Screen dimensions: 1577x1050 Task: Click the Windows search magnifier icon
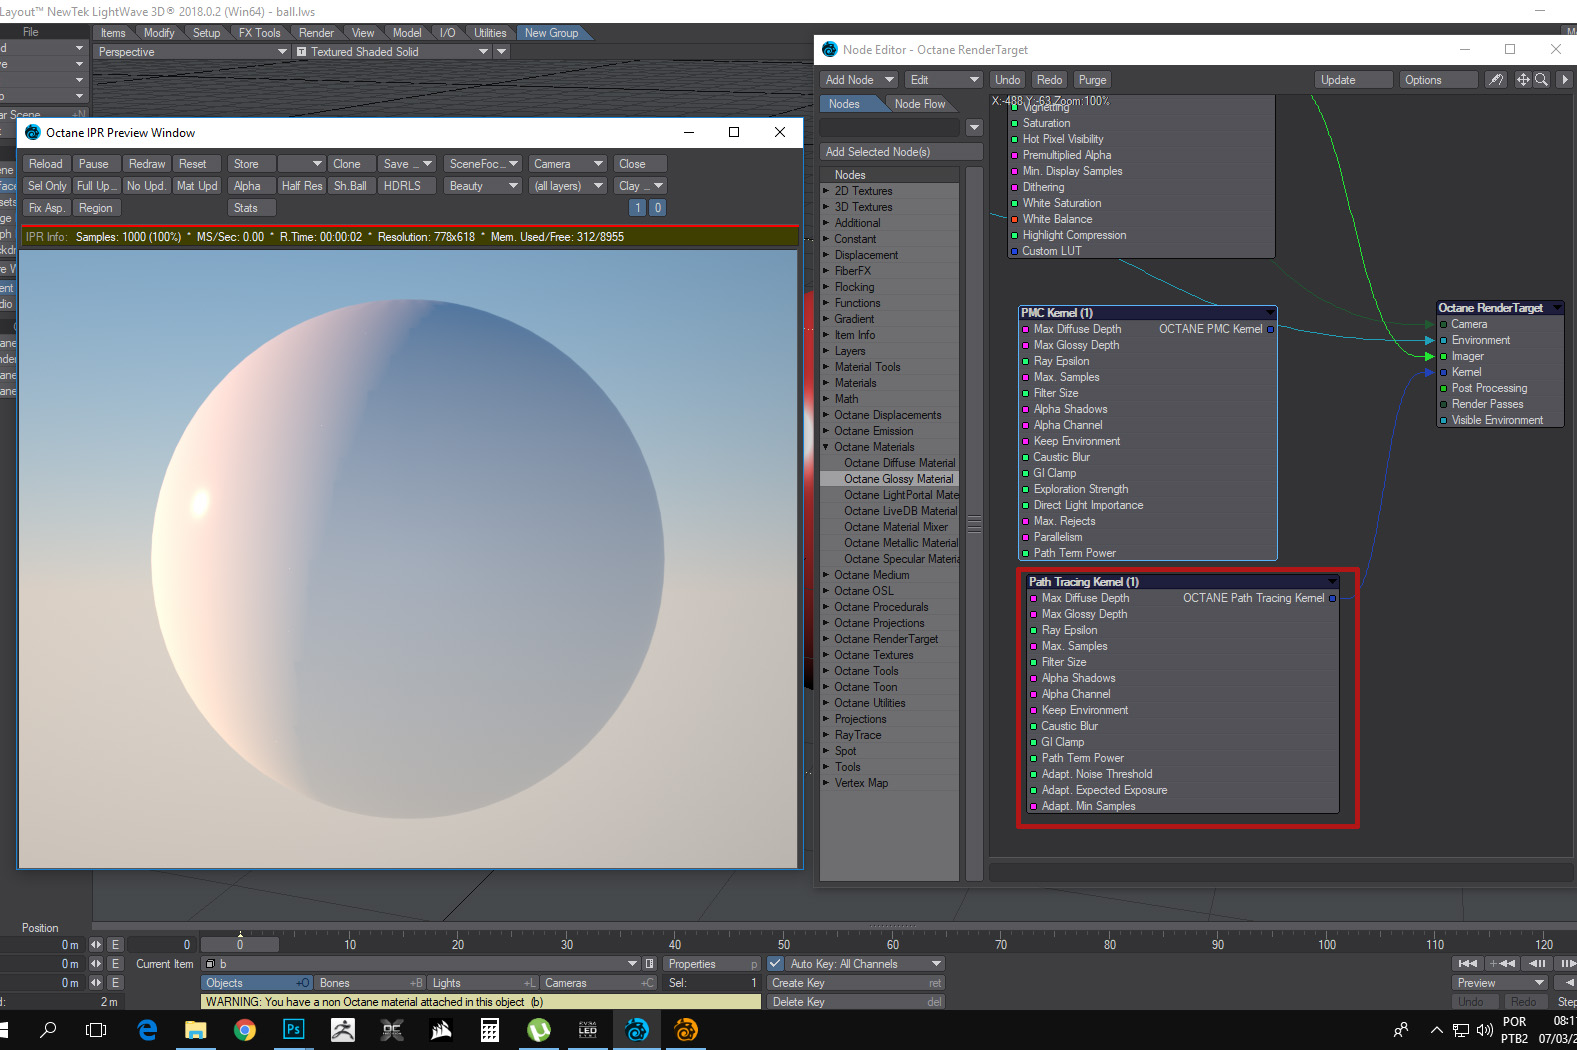coord(48,1030)
